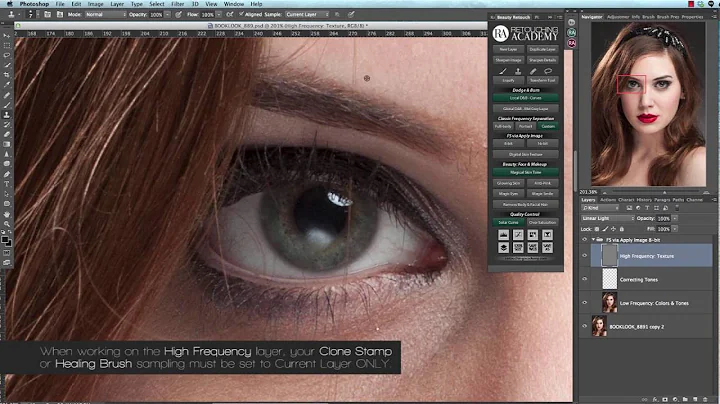Image resolution: width=720 pixels, height=404 pixels.
Task: Click the New Layer button in Beauty Retouch
Action: click(508, 49)
